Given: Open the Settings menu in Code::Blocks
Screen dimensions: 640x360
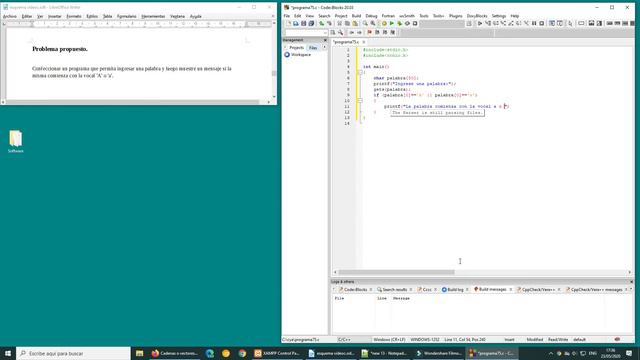Looking at the screenshot, I should (499, 16).
